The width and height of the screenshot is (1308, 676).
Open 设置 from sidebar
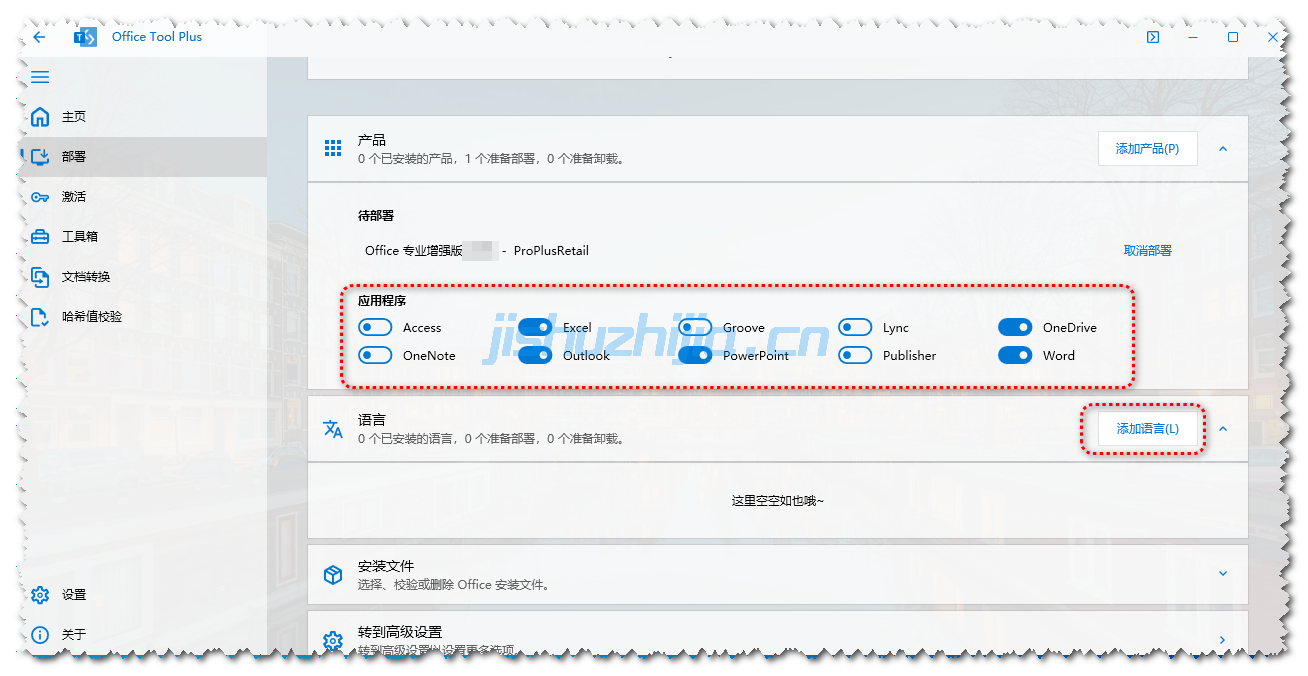143,595
